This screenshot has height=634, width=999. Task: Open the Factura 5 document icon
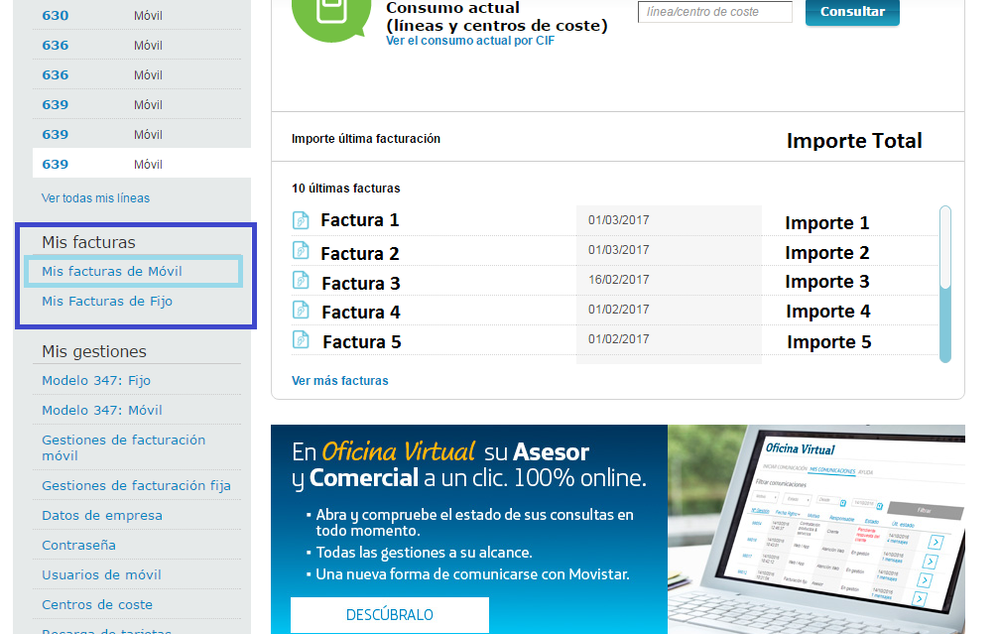point(301,340)
